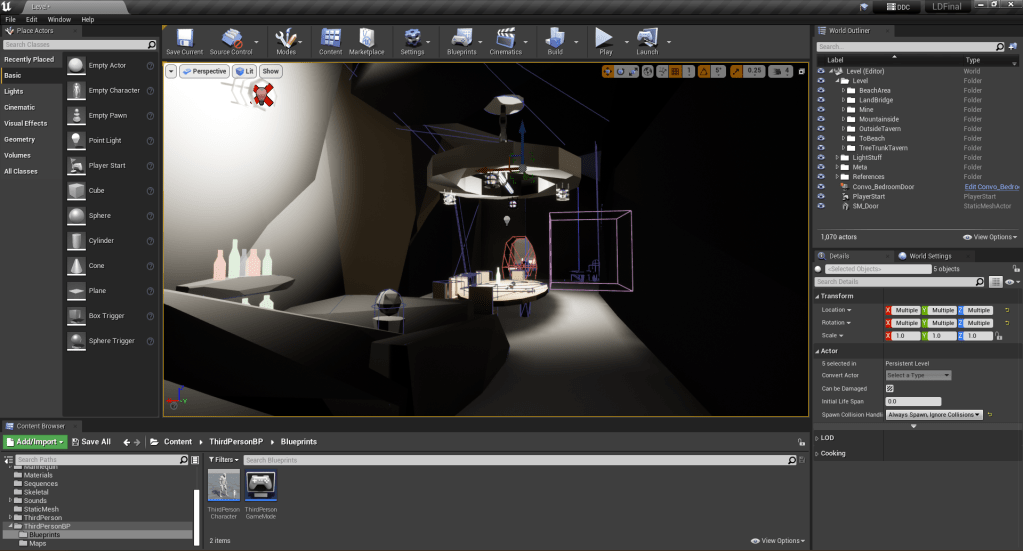
Task: Open the Convert Actor type dropdown
Action: pos(918,375)
